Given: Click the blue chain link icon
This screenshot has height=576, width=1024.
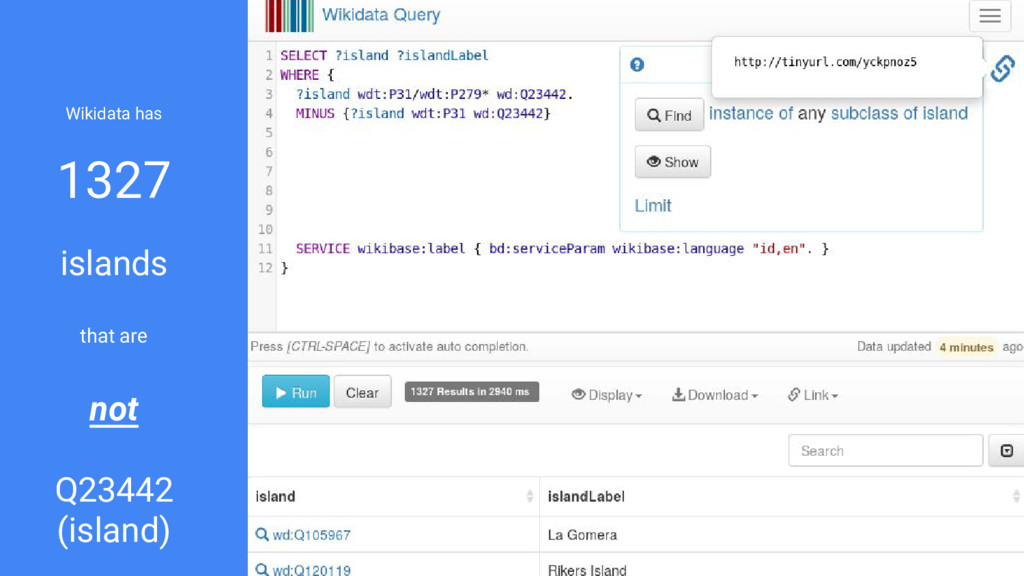Looking at the screenshot, I should [x=1002, y=69].
